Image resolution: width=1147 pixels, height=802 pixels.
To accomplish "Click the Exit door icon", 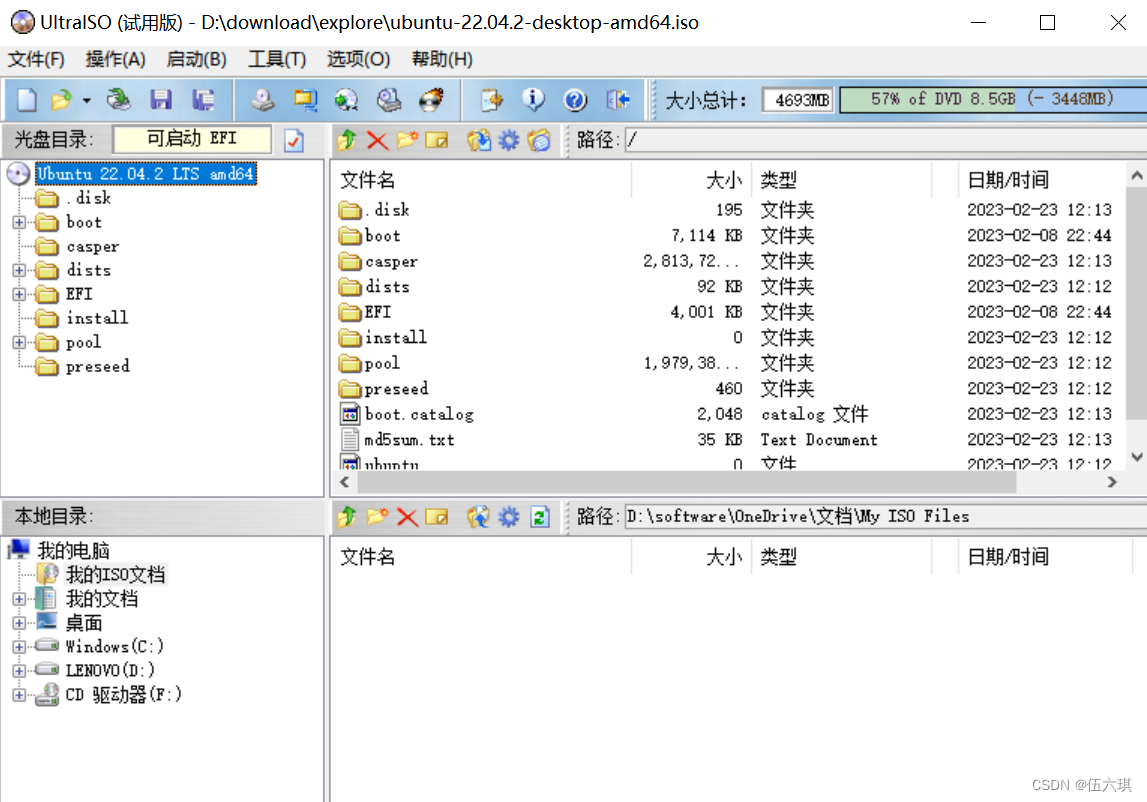I will [618, 100].
